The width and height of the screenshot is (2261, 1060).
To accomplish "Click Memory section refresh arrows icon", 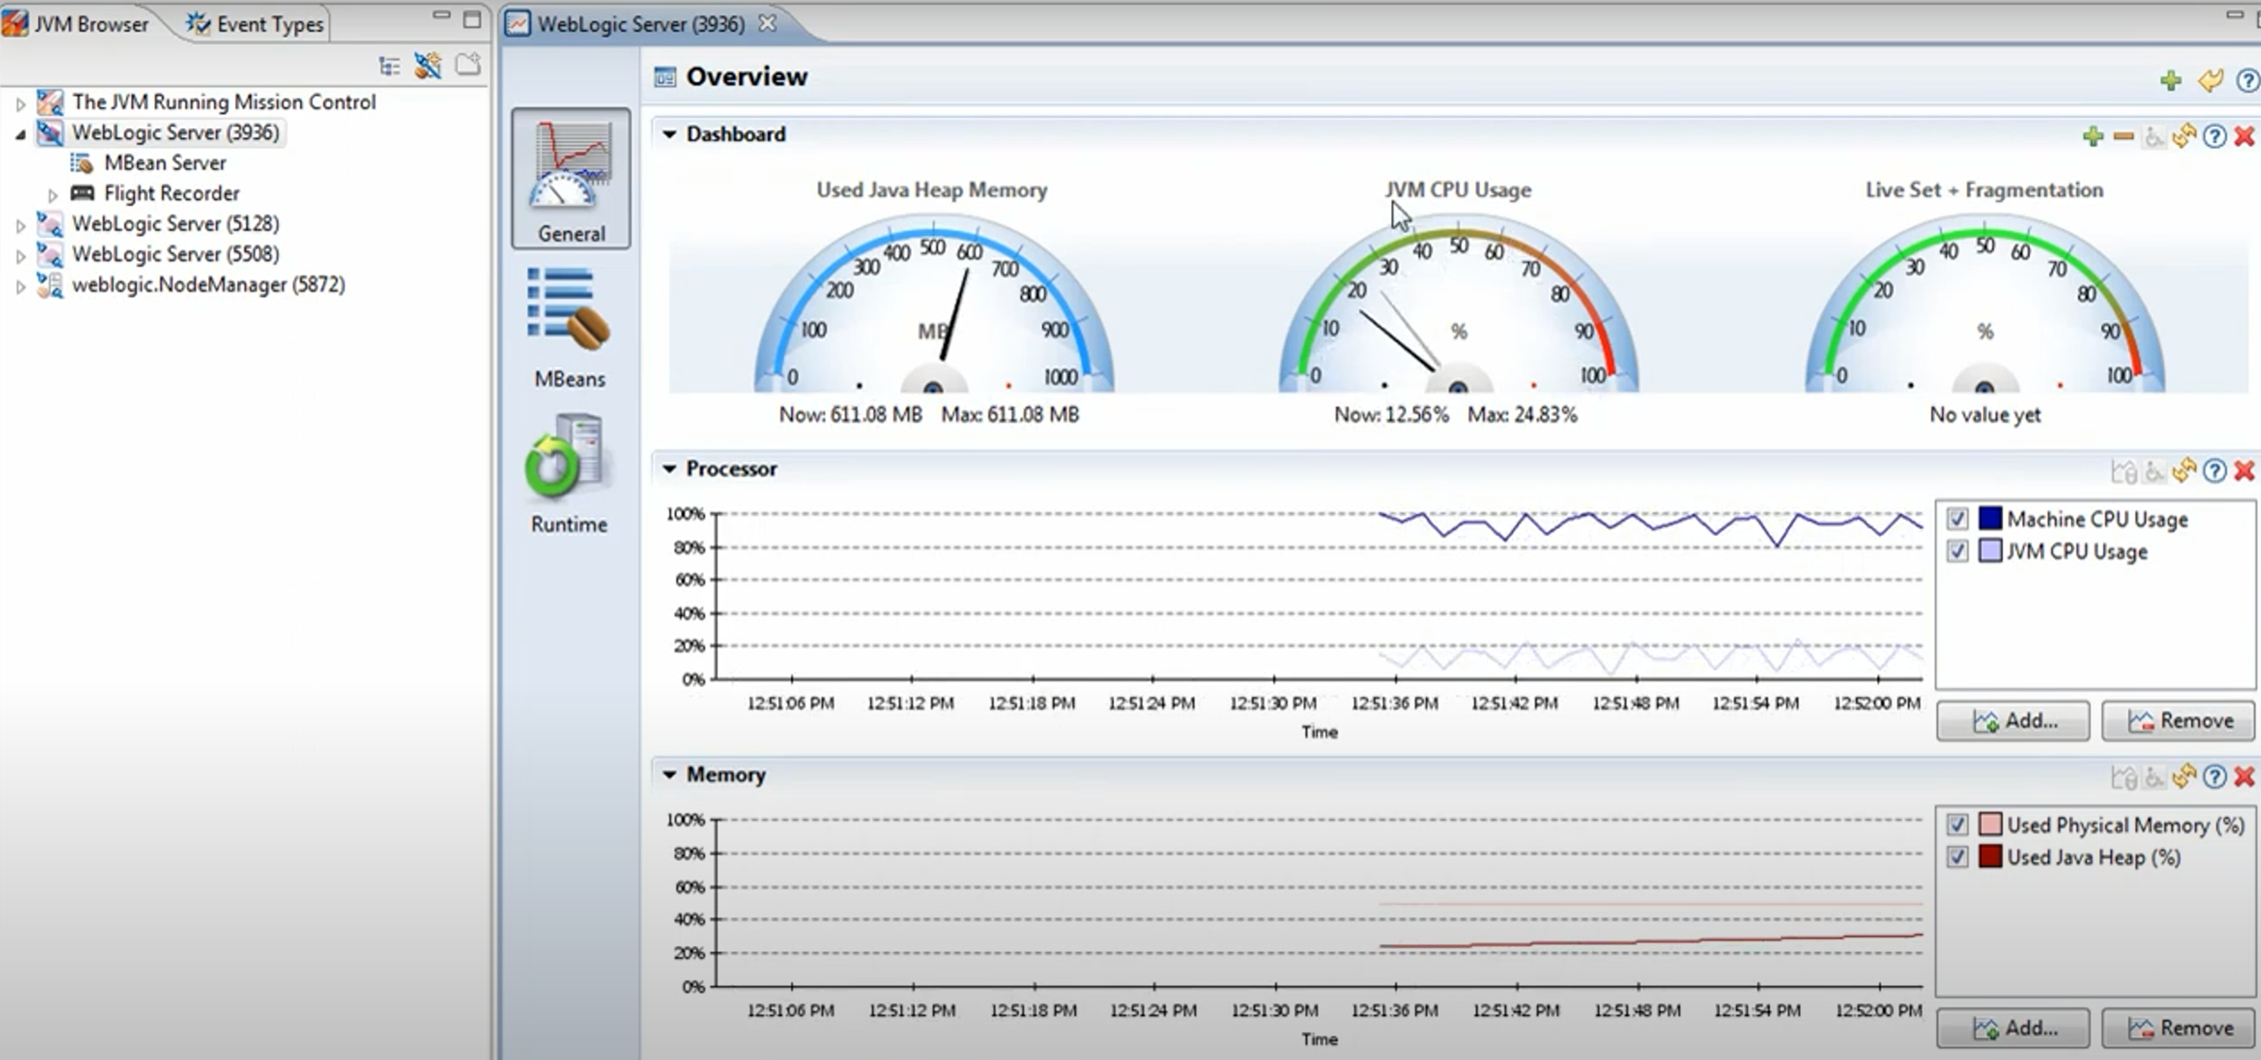I will (2184, 776).
